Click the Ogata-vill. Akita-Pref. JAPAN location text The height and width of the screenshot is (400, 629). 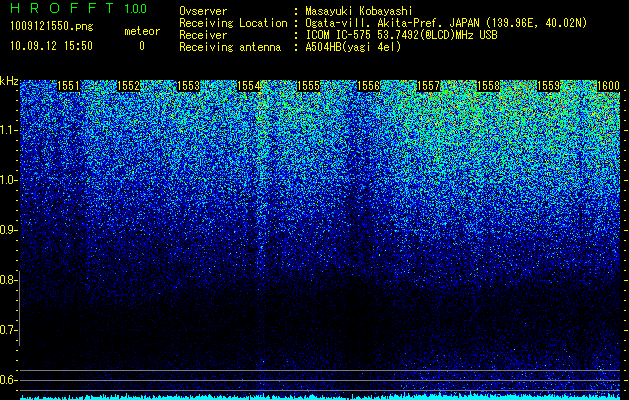click(446, 23)
